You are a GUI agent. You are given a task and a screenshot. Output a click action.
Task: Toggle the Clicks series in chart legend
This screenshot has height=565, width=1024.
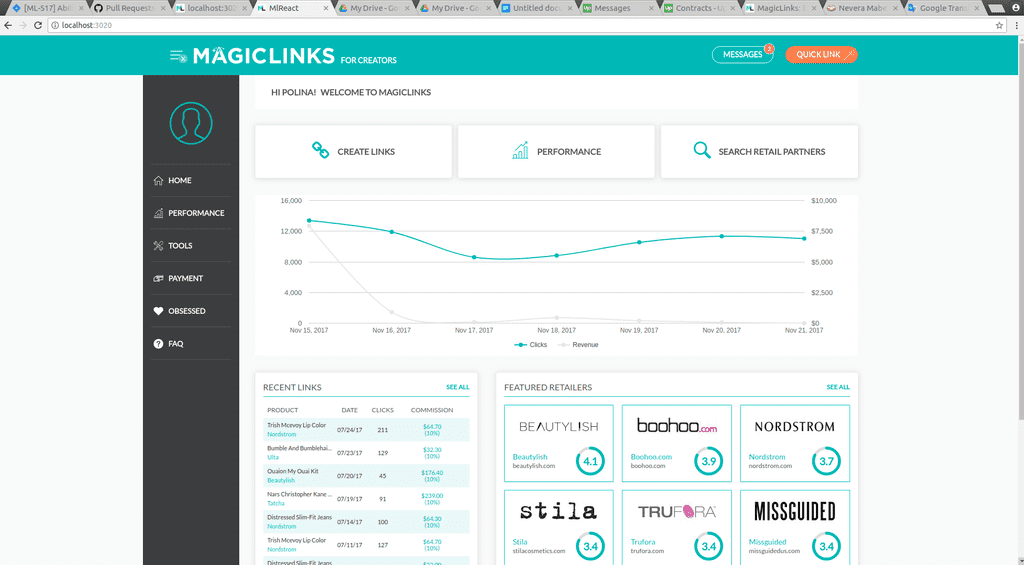[531, 344]
